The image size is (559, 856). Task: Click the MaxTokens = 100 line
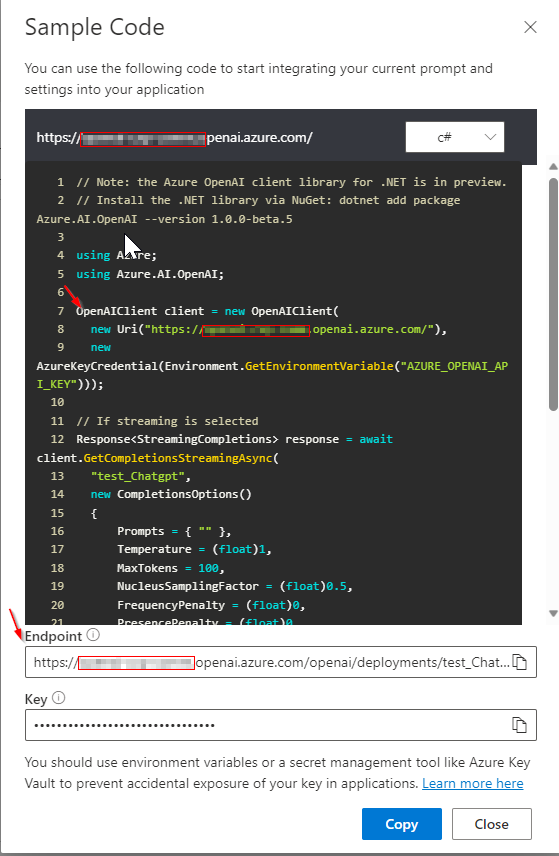pyautogui.click(x=171, y=568)
